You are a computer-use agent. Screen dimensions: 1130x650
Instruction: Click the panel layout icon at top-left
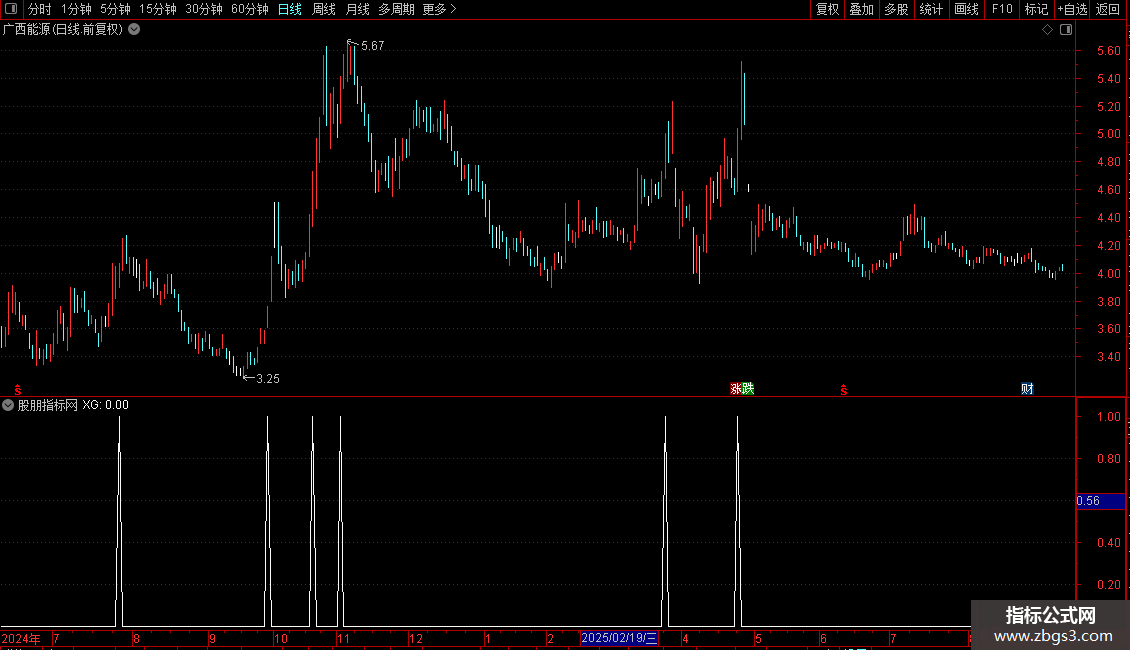pos(11,9)
